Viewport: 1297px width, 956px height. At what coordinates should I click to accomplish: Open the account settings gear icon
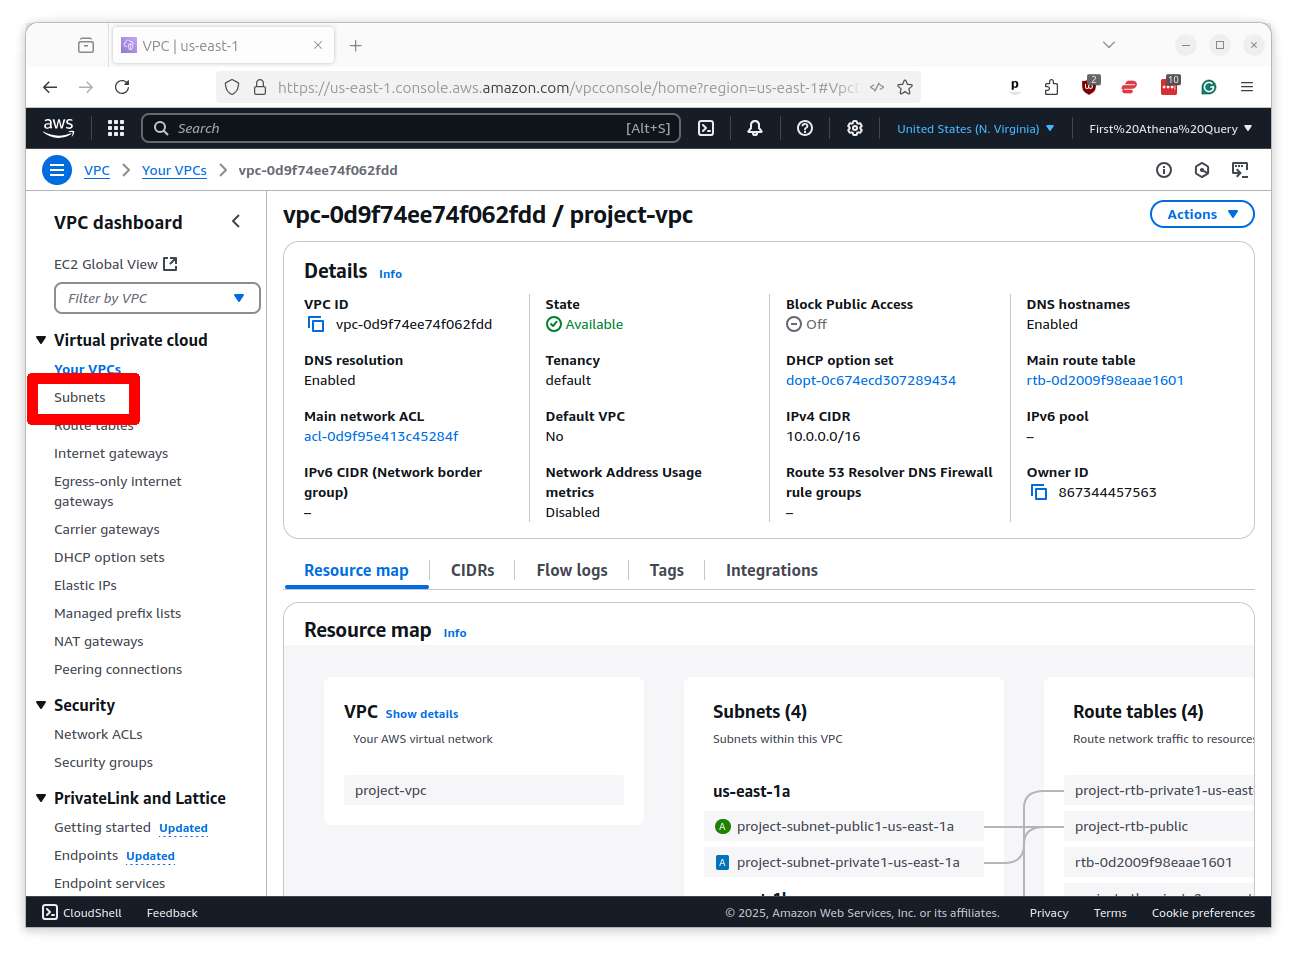coord(854,128)
